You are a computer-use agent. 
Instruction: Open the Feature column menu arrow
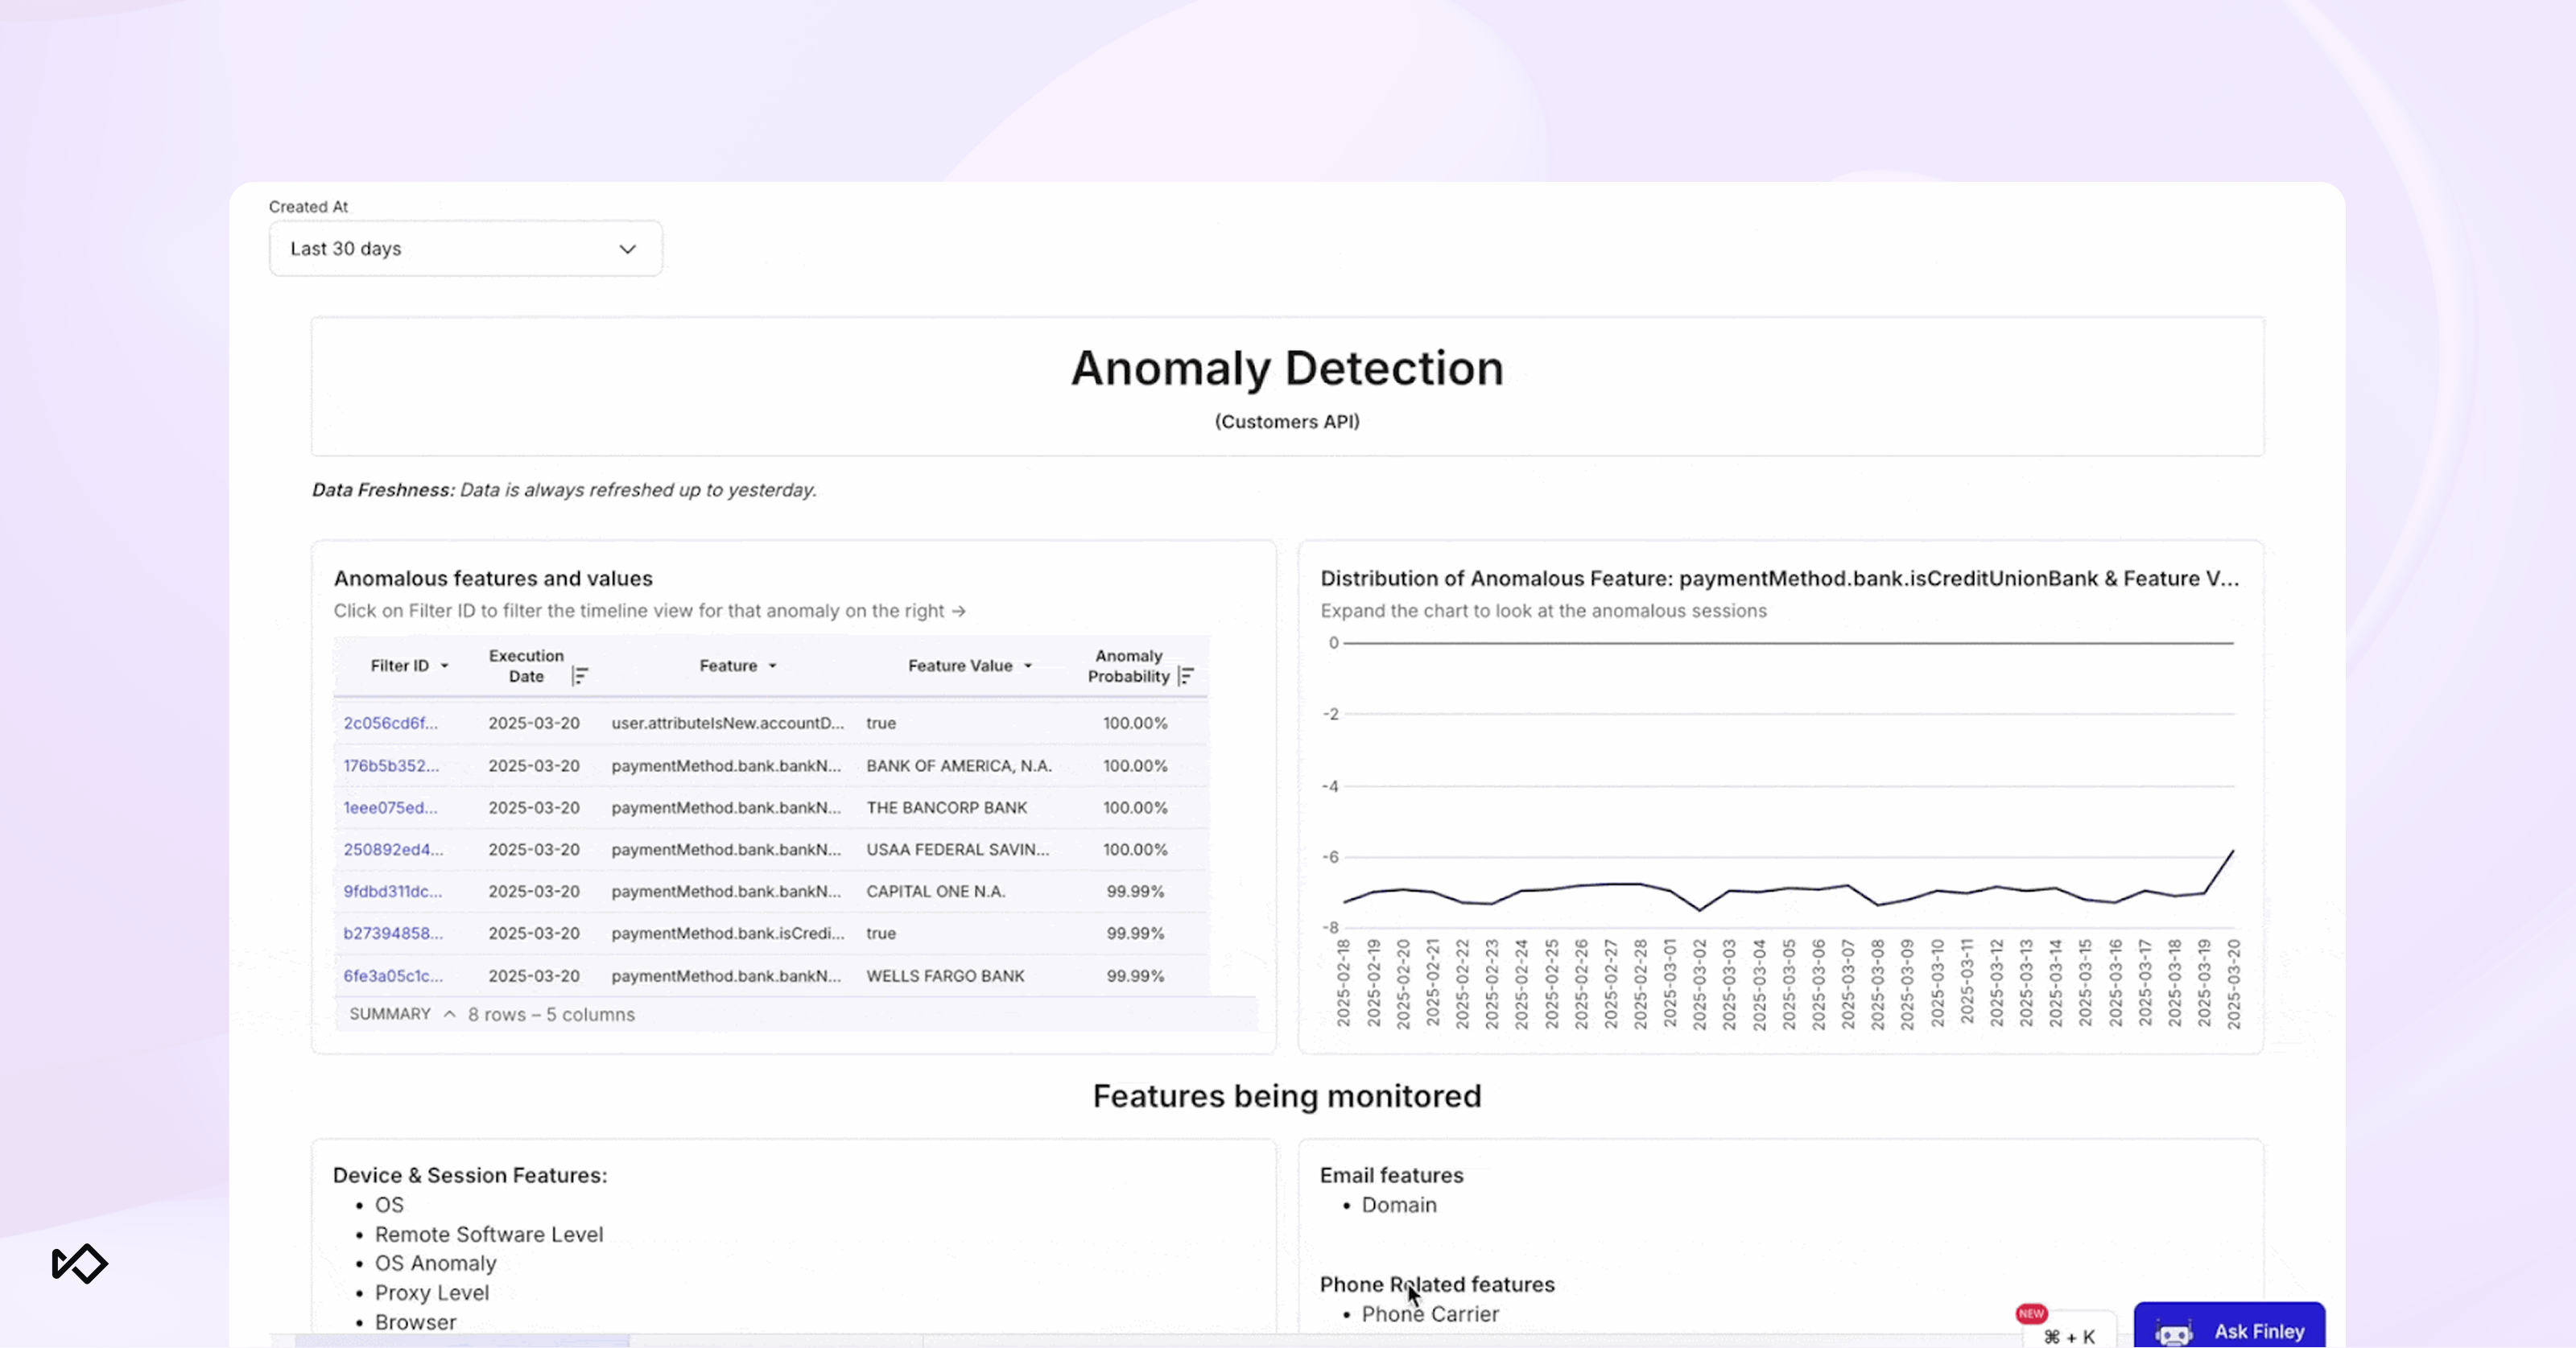tap(772, 666)
